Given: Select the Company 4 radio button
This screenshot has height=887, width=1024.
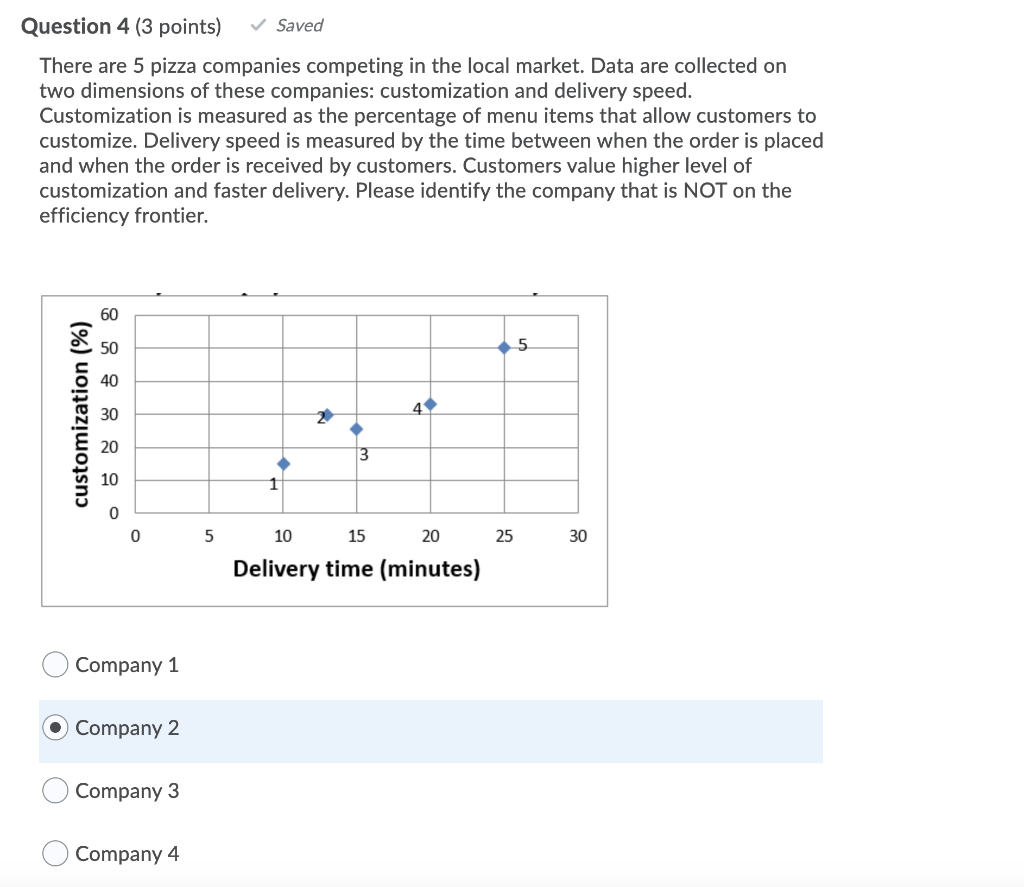Looking at the screenshot, I should [55, 853].
